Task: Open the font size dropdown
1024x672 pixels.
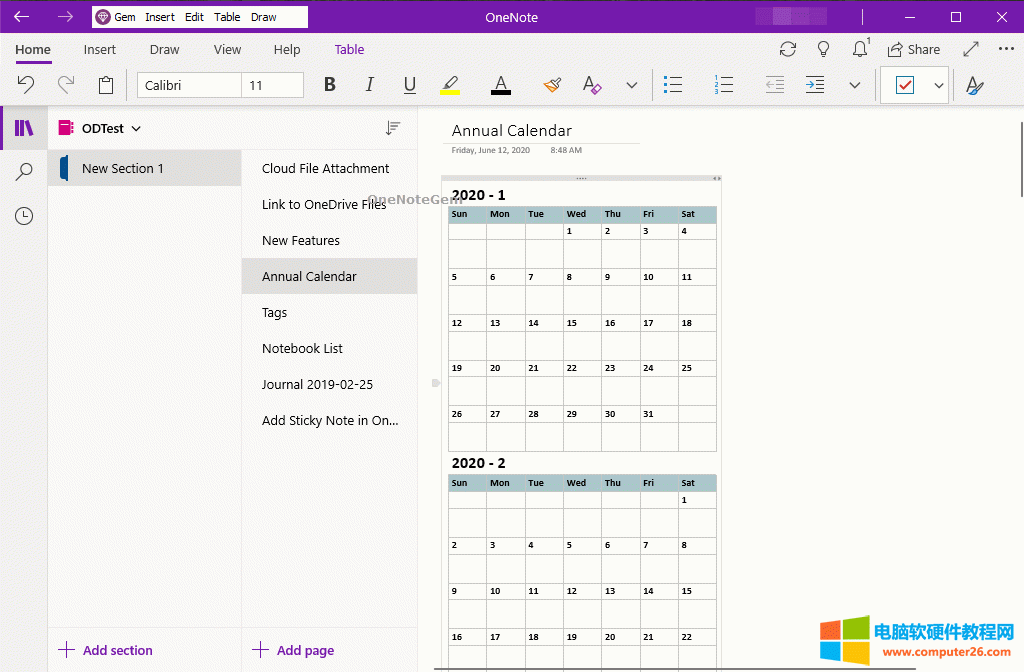Action: 273,85
